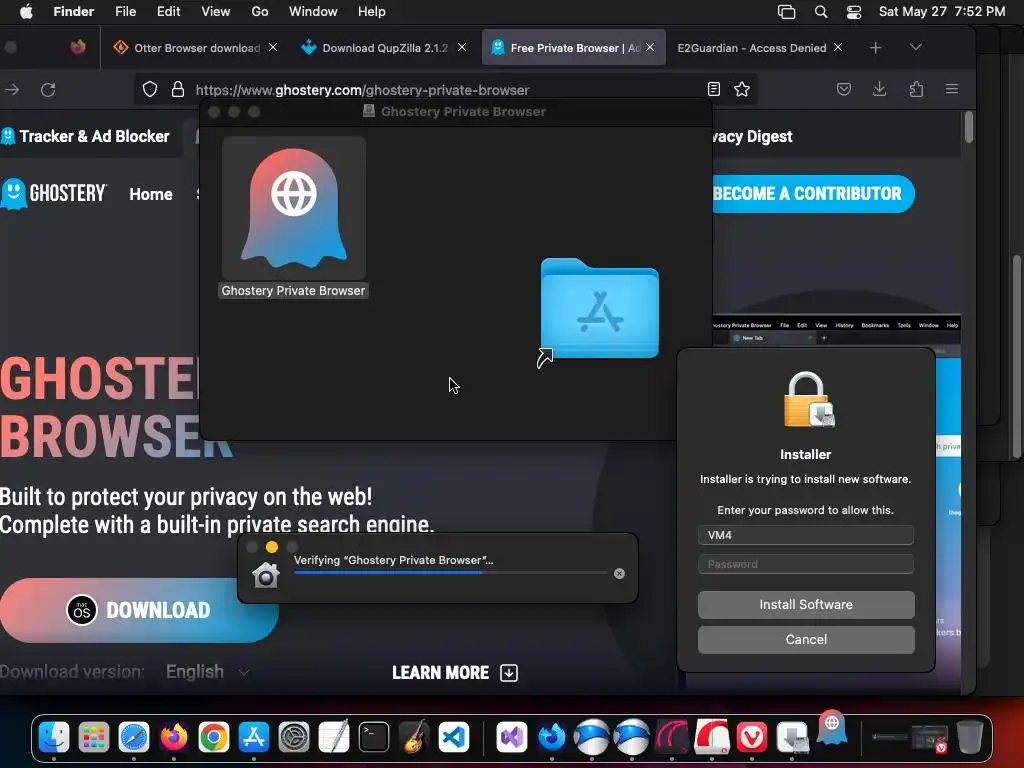Select the Free Private Browser tab
Screen dimensions: 1024x768
pyautogui.click(x=568, y=48)
